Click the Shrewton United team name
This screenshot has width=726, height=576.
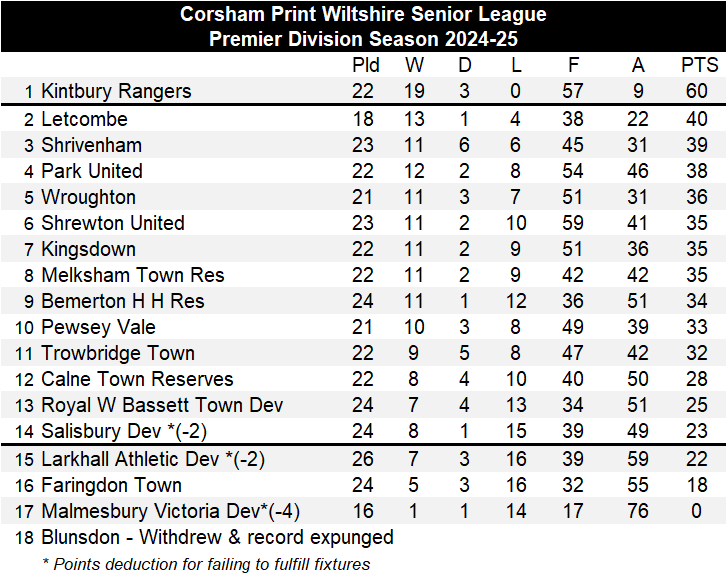pos(112,223)
